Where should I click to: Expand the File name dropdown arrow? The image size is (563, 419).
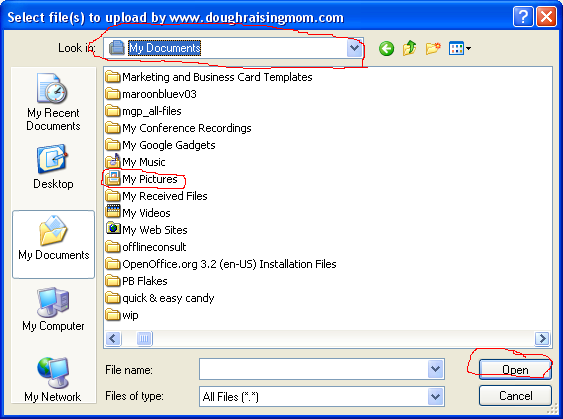(x=436, y=369)
